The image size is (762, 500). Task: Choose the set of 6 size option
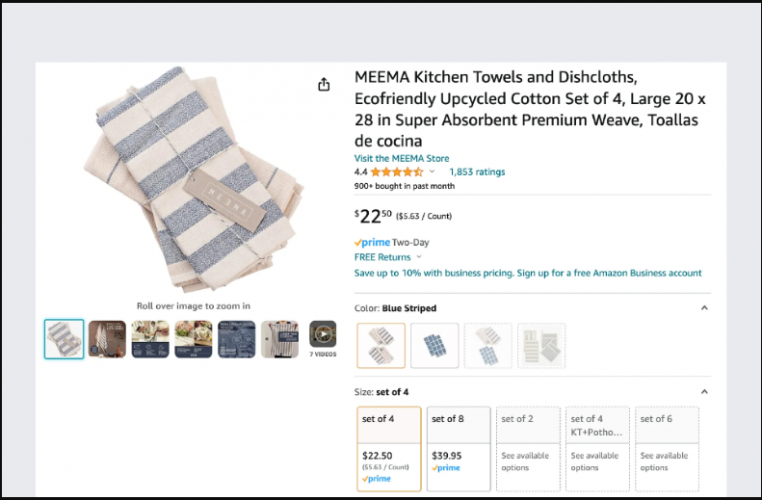[x=667, y=448]
